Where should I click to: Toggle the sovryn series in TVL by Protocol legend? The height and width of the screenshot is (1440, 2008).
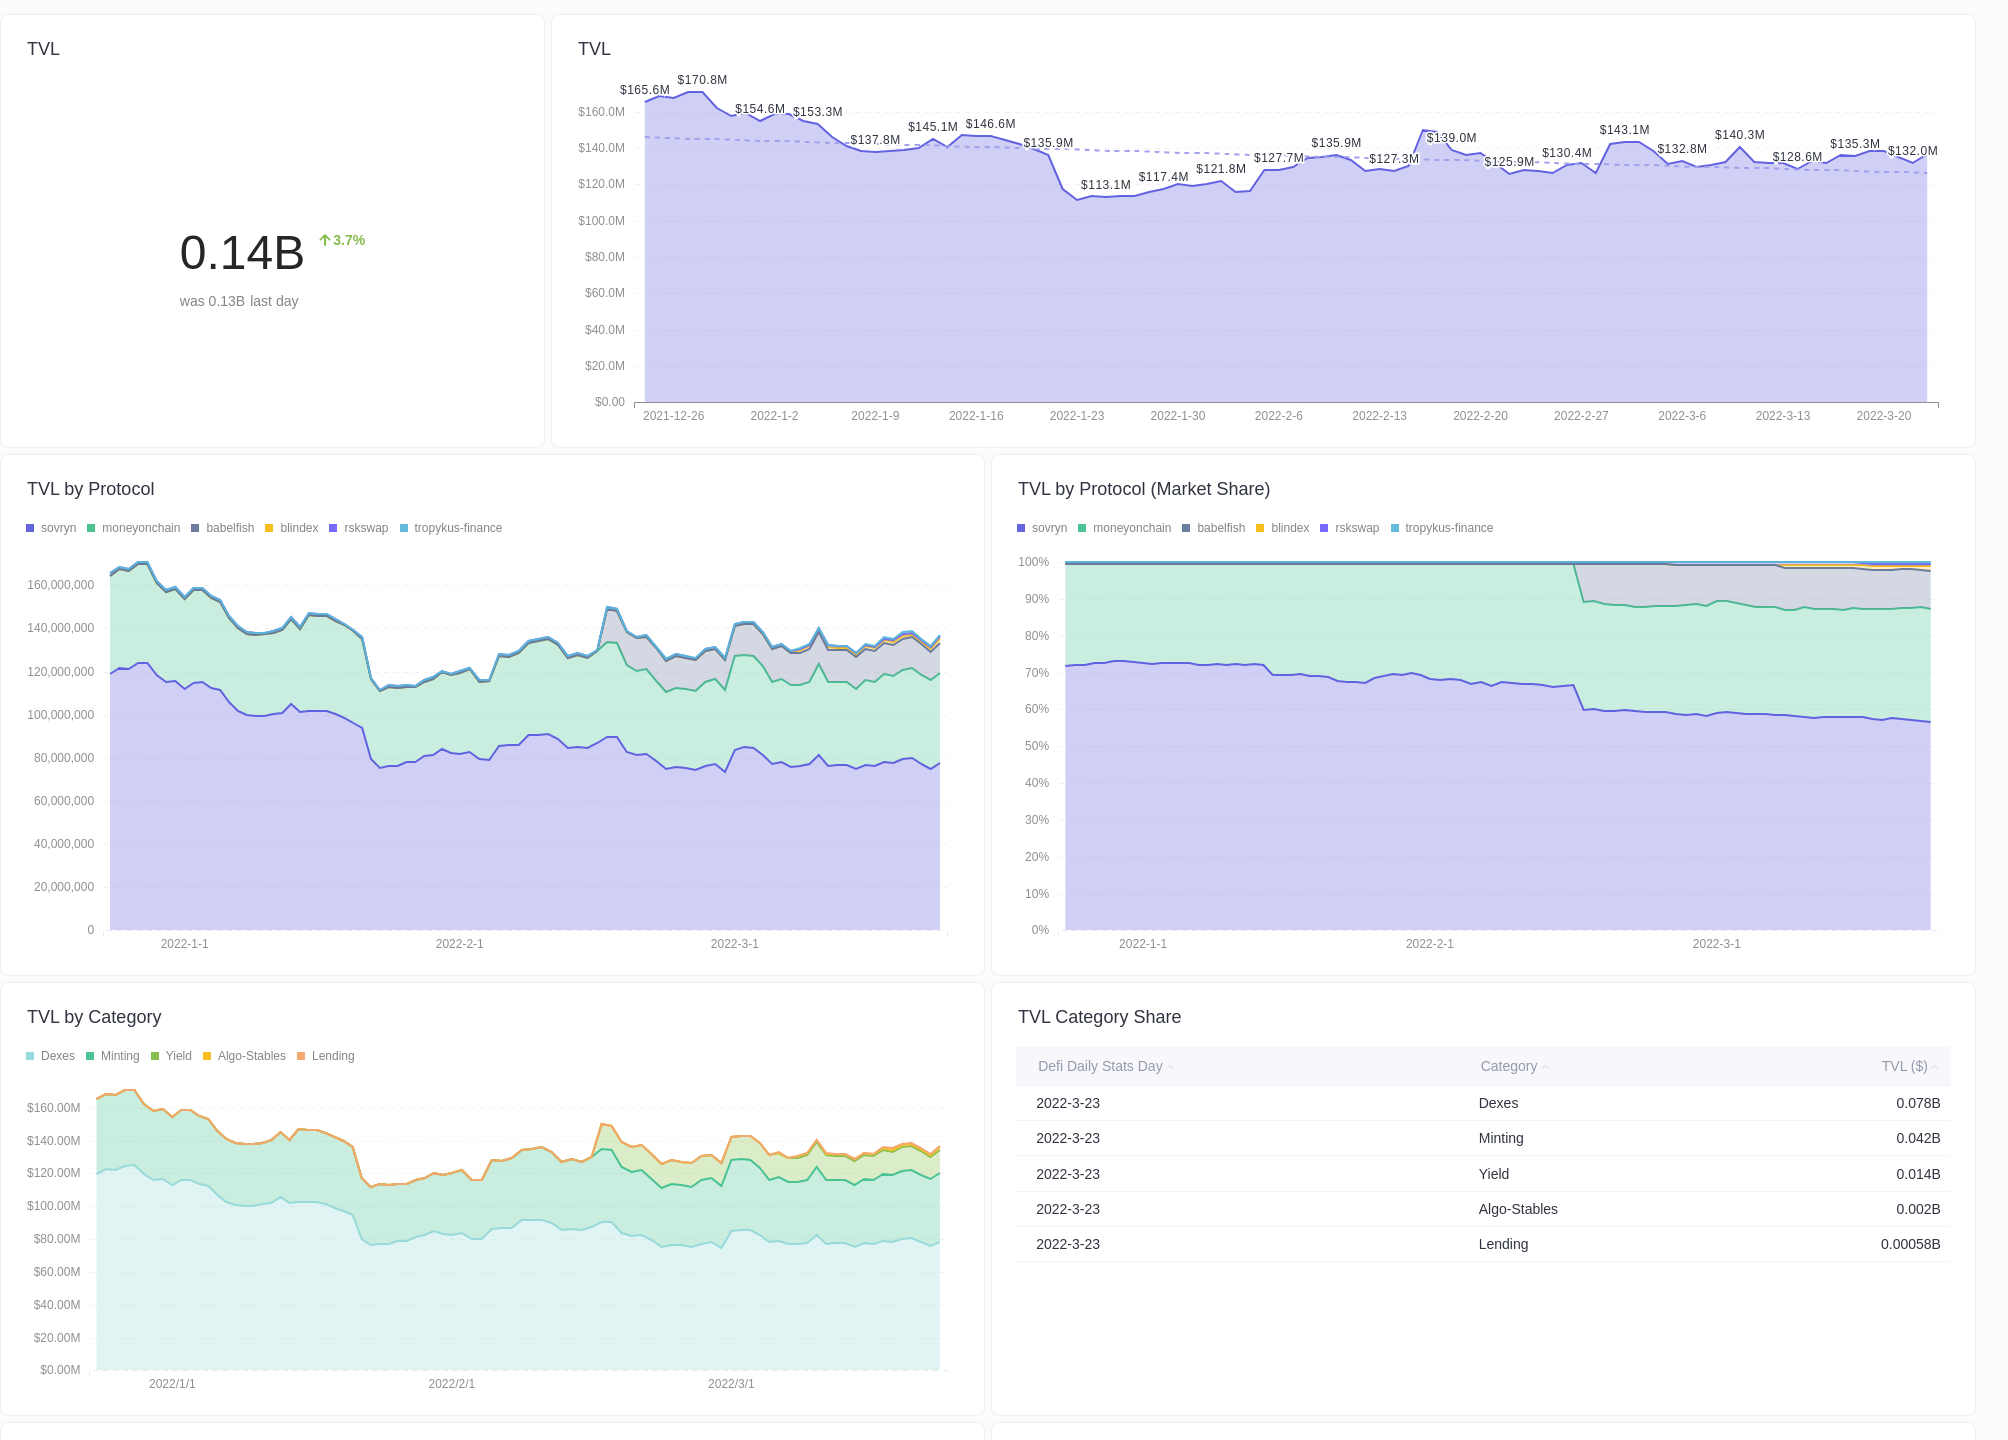click(58, 527)
